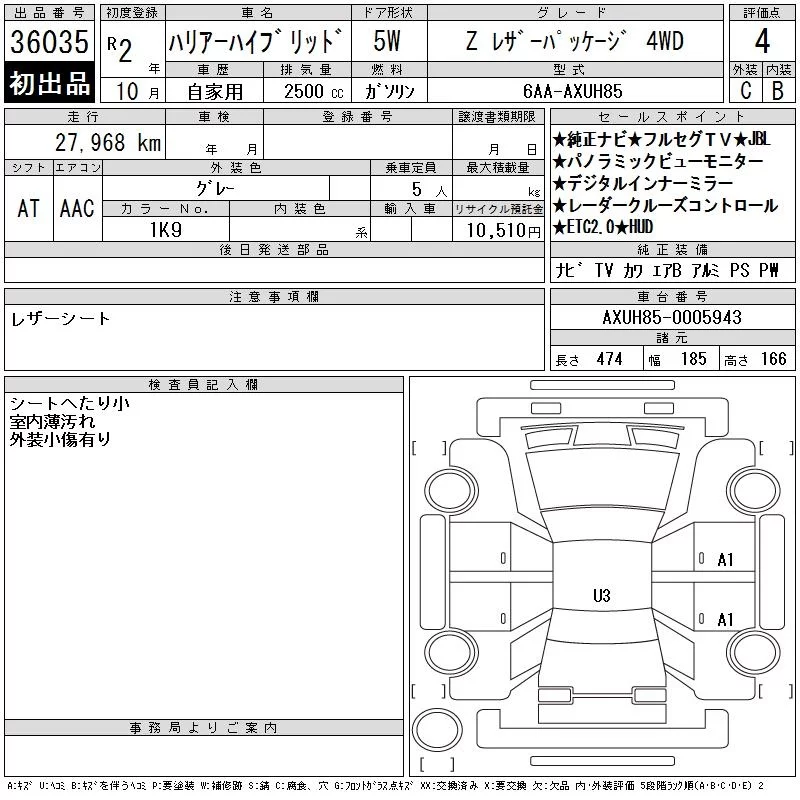800x800 pixels.
Task: Click the mileage value 27,968 km
Action: point(108,143)
